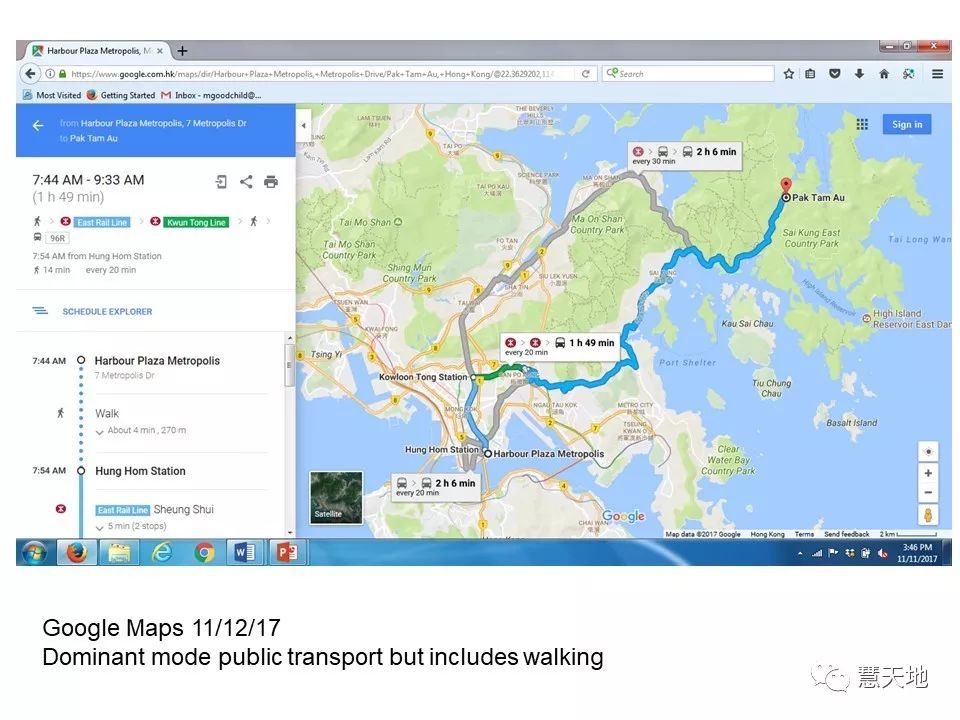Print the directions with printer icon
The height and width of the screenshot is (720, 960).
pyautogui.click(x=270, y=181)
